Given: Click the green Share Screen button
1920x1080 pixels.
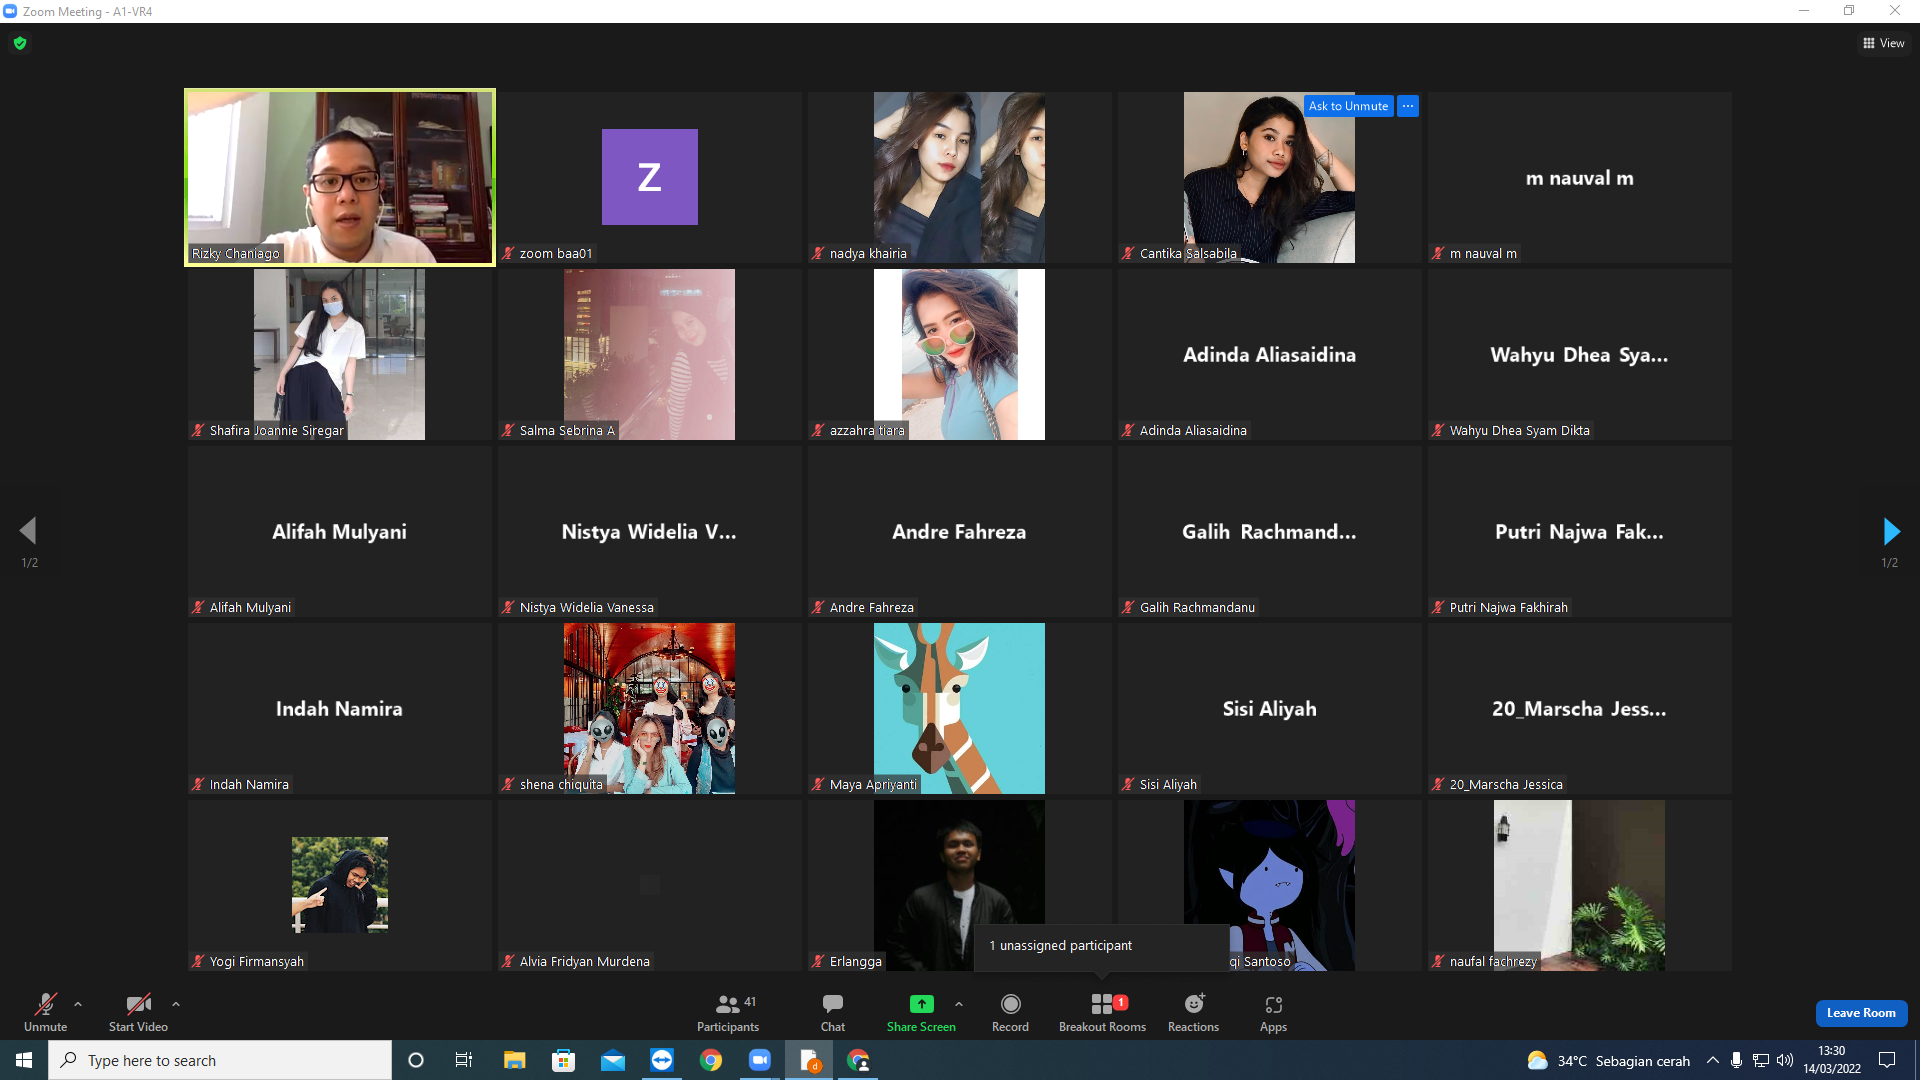Looking at the screenshot, I should tap(921, 1012).
